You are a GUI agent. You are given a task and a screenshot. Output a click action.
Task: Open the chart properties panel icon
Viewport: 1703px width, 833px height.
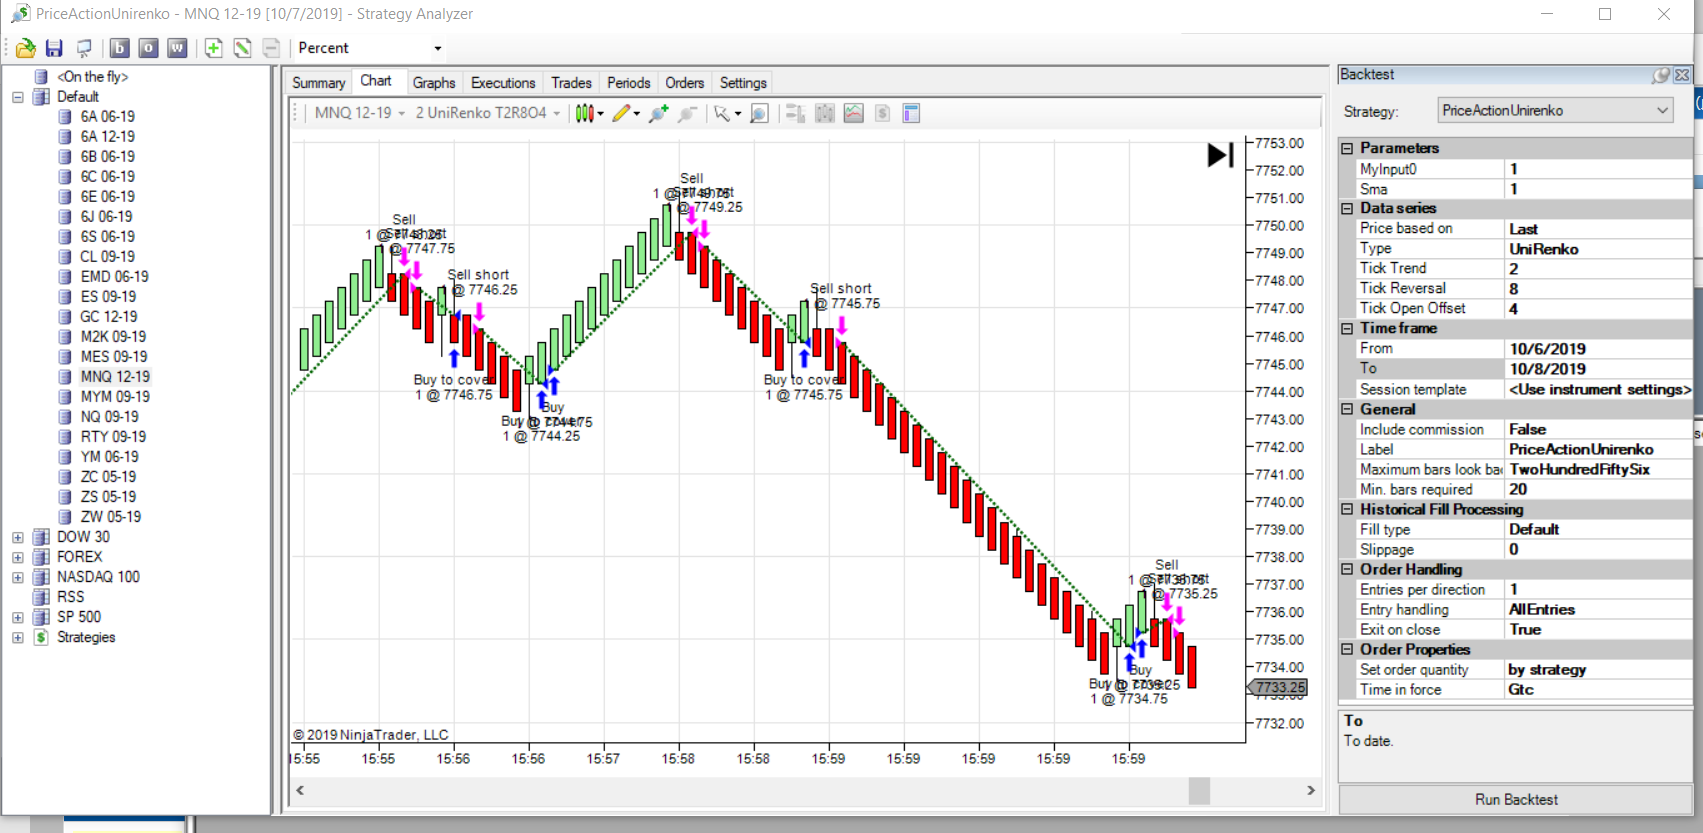(x=911, y=113)
